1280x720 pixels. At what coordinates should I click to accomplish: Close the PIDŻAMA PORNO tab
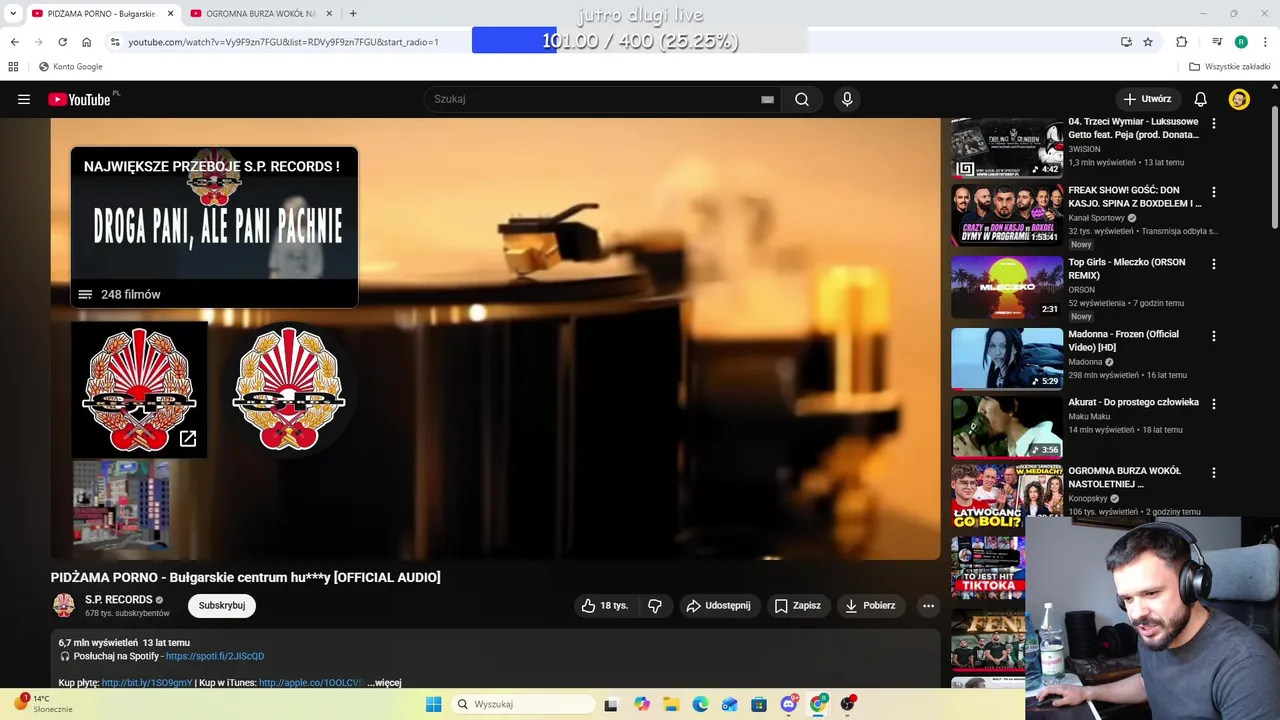tap(170, 13)
